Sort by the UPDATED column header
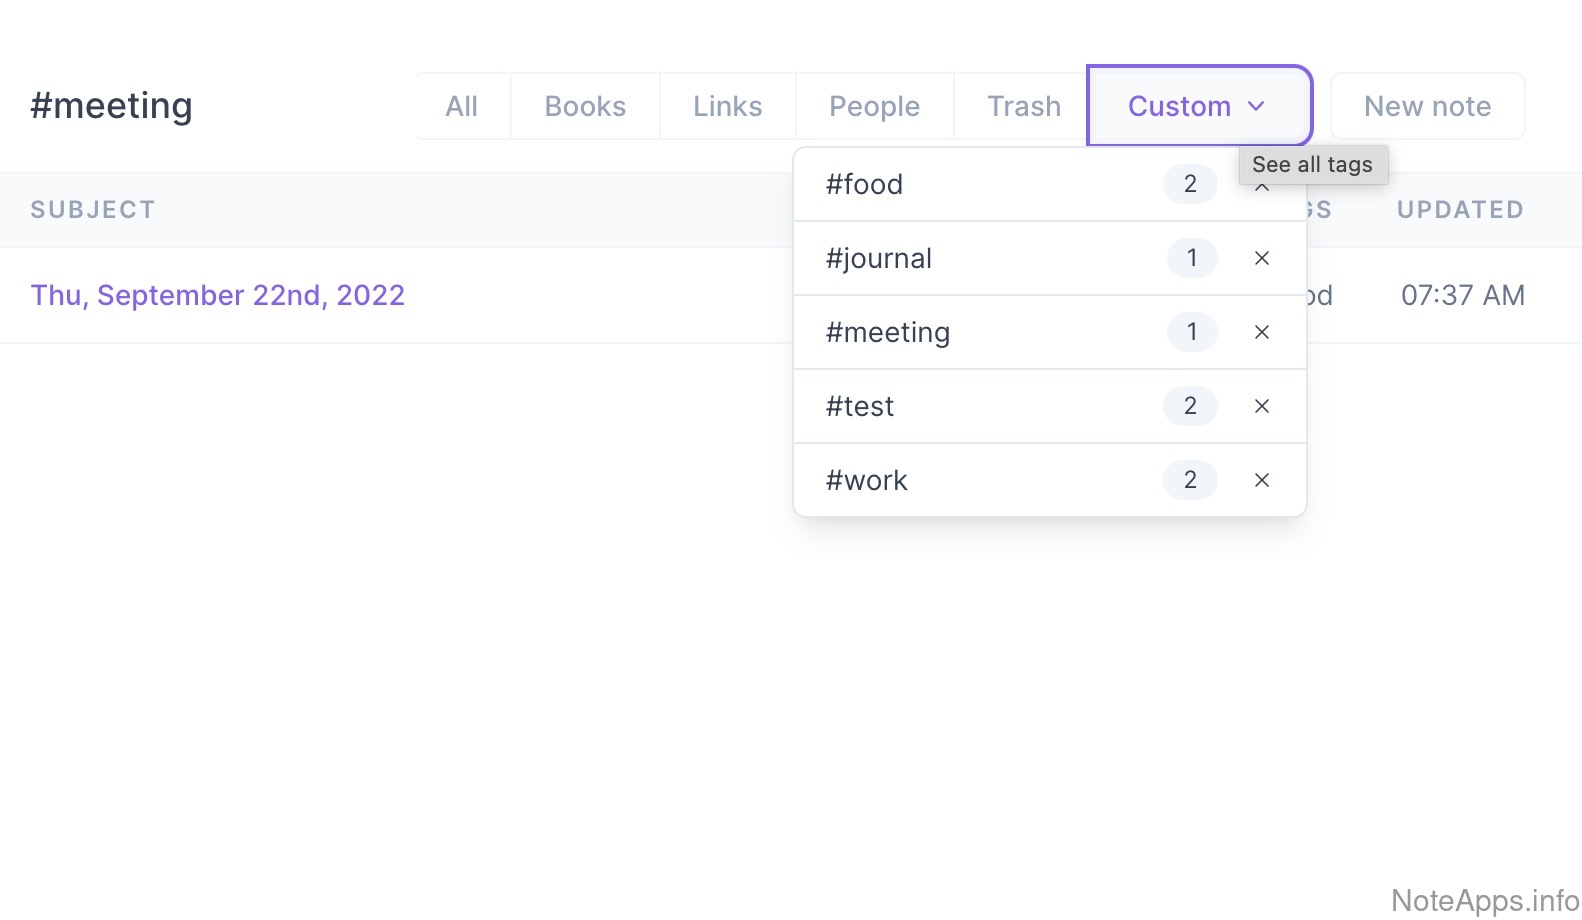 [1460, 210]
